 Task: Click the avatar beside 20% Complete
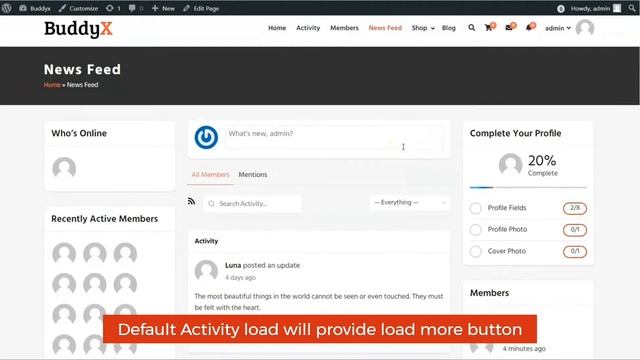(x=510, y=164)
